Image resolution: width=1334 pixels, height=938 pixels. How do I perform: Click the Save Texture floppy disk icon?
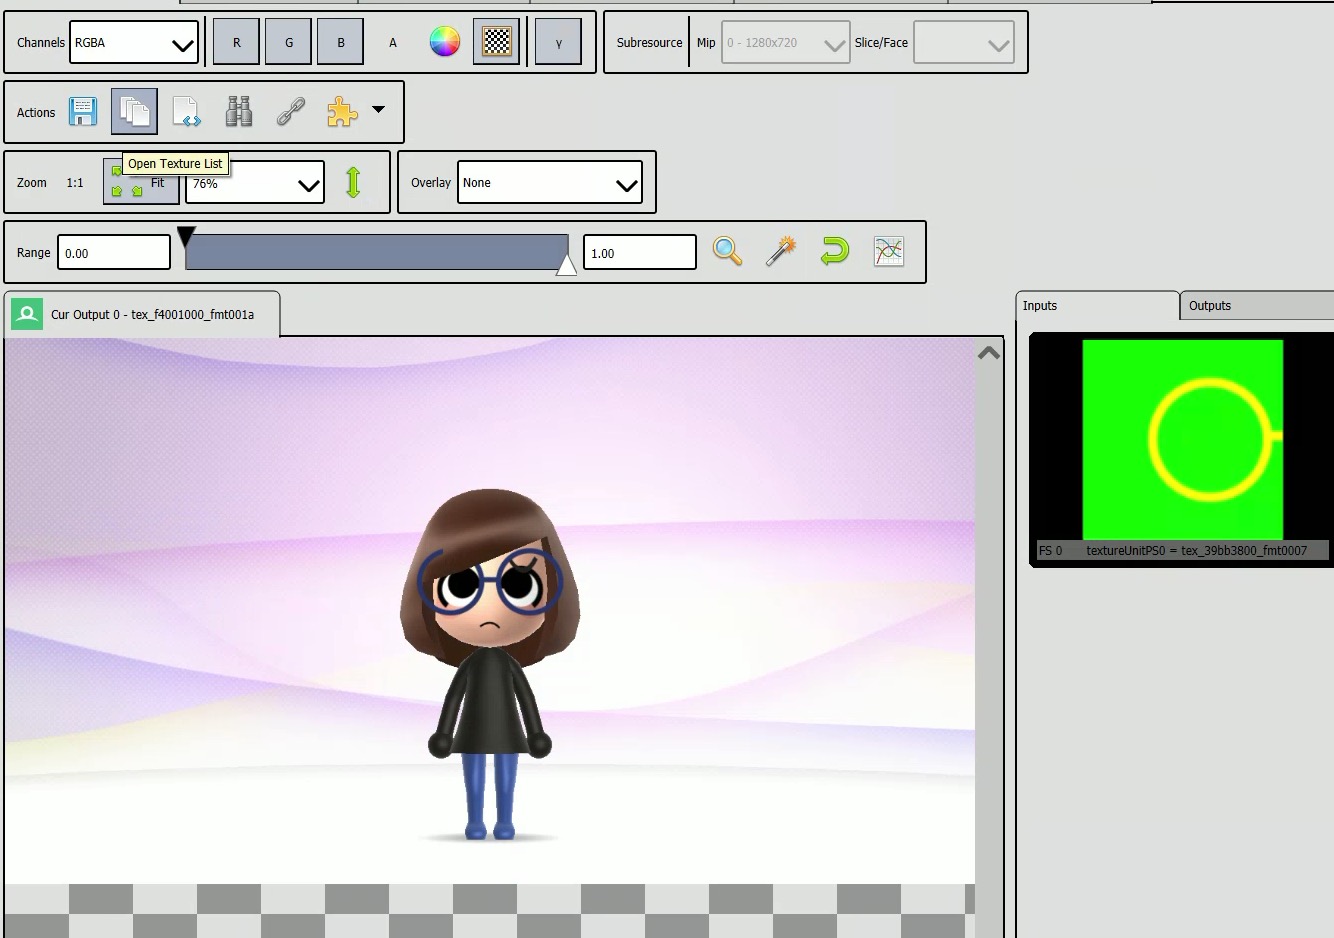pyautogui.click(x=83, y=112)
